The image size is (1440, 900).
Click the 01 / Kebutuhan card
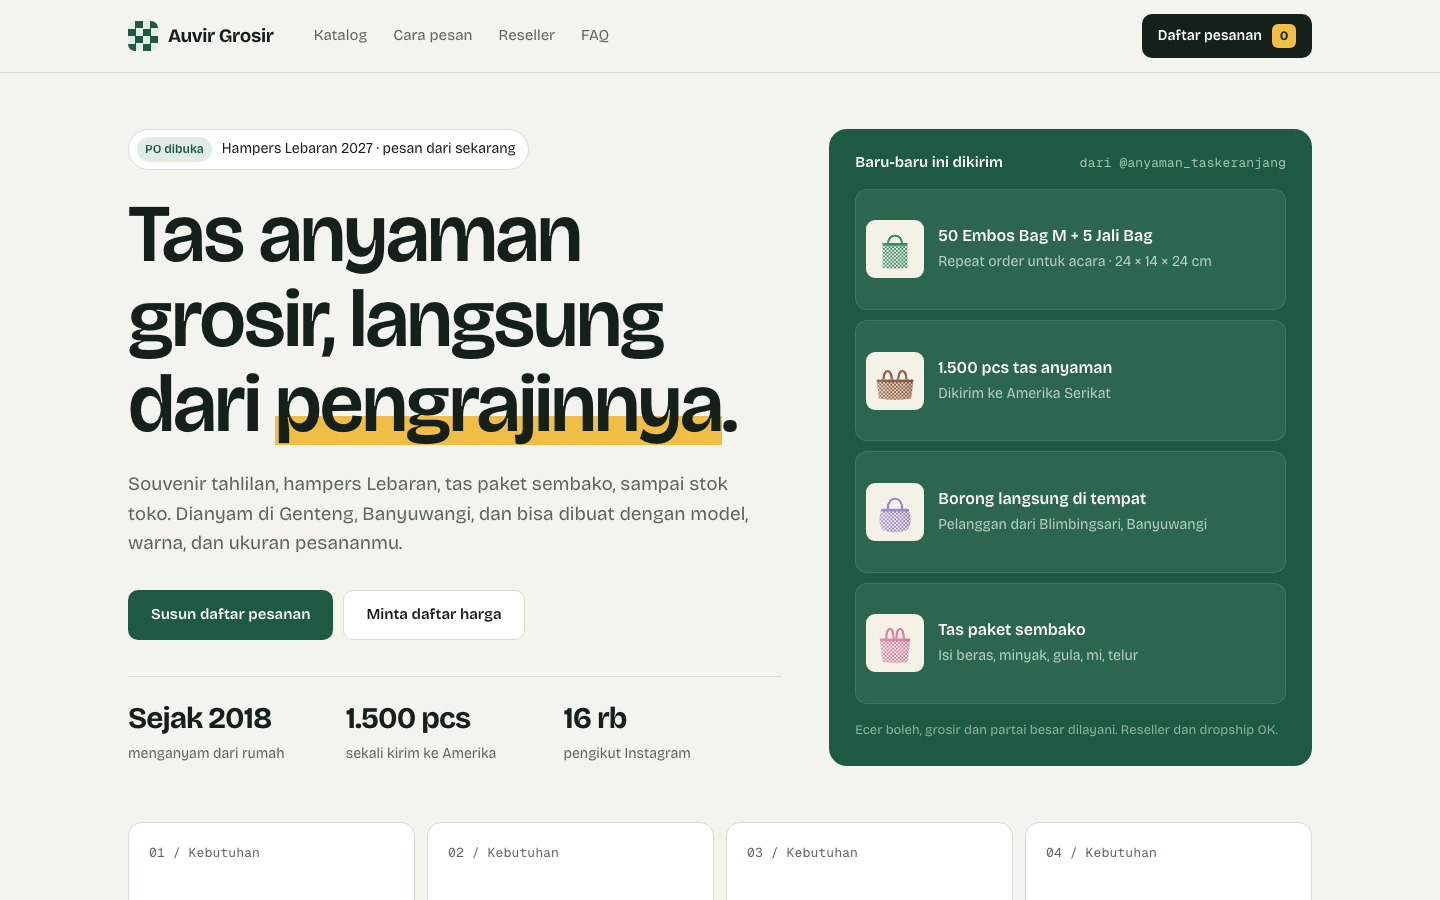(x=271, y=861)
